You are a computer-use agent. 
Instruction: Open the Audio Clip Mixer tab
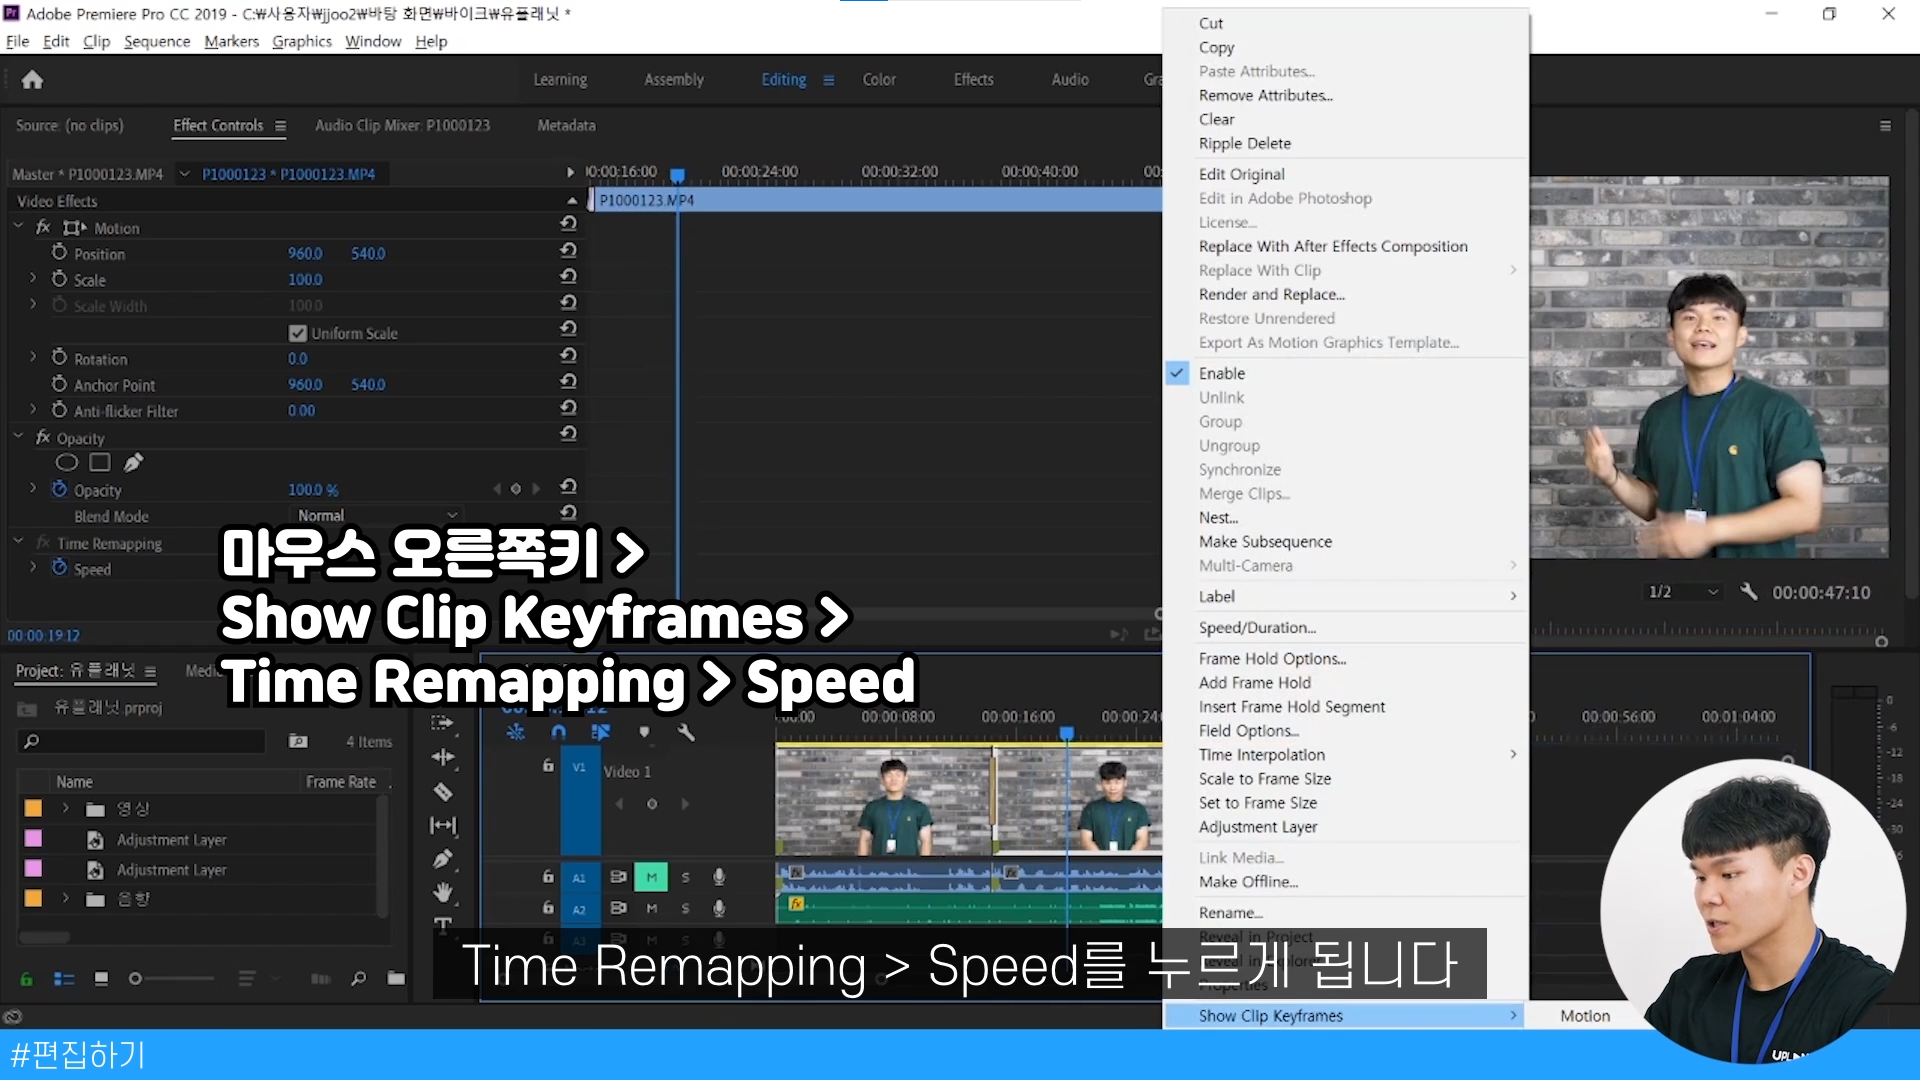(402, 126)
